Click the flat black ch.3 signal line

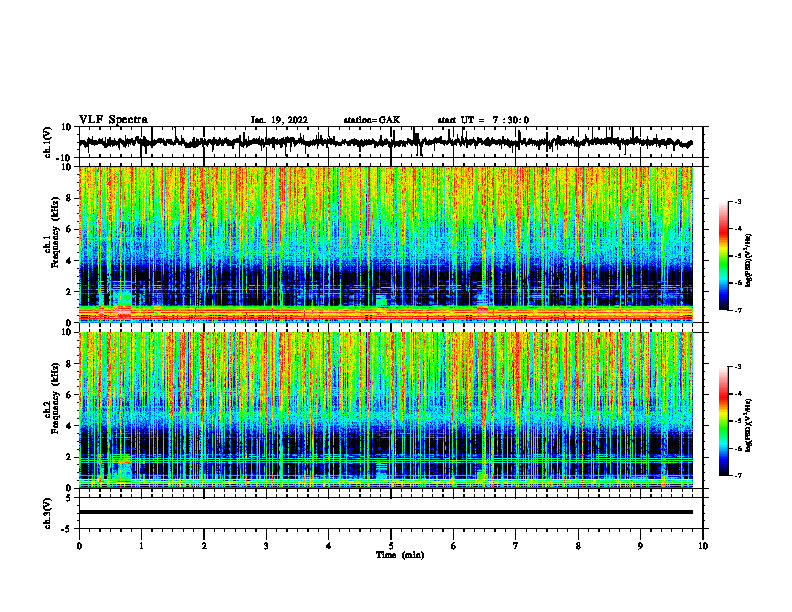386,512
